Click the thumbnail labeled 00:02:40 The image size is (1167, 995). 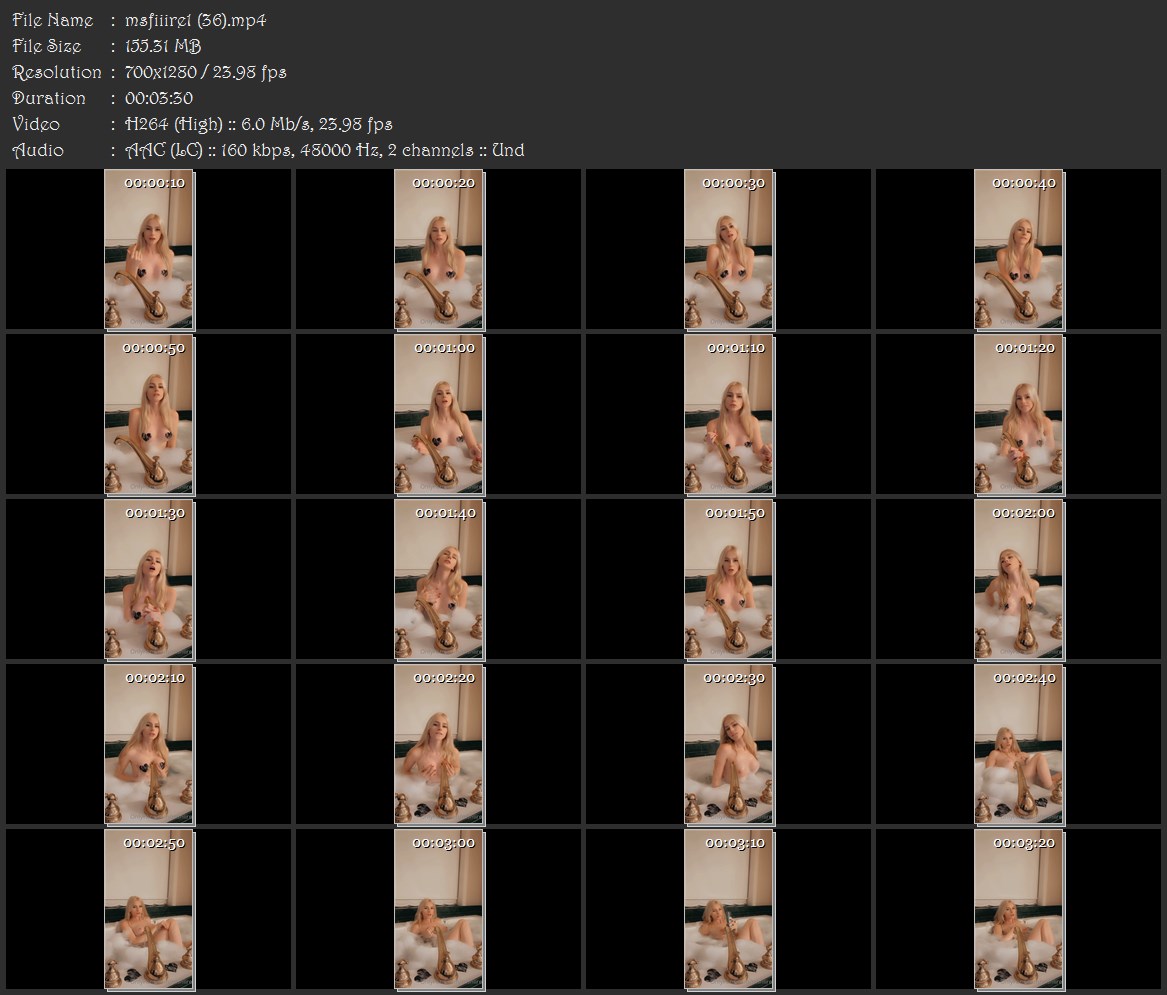pos(1020,745)
